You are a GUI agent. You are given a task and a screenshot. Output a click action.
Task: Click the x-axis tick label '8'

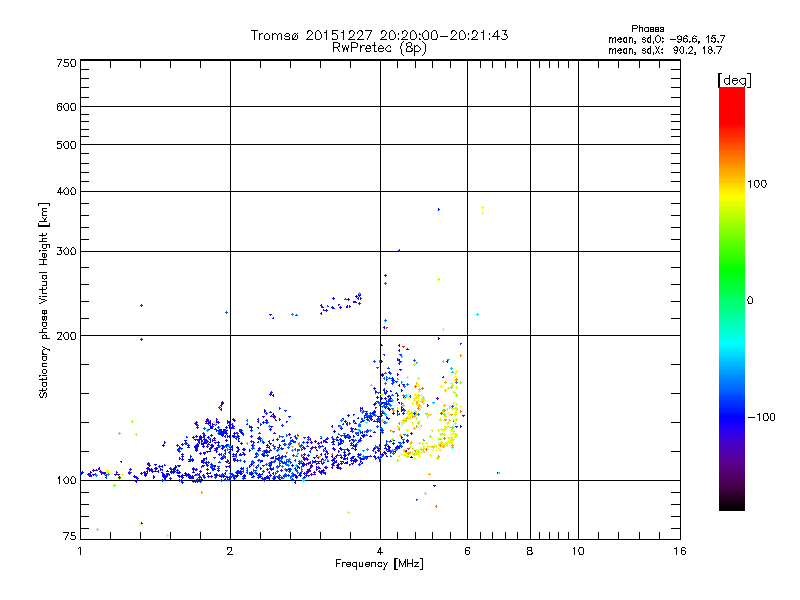530,551
